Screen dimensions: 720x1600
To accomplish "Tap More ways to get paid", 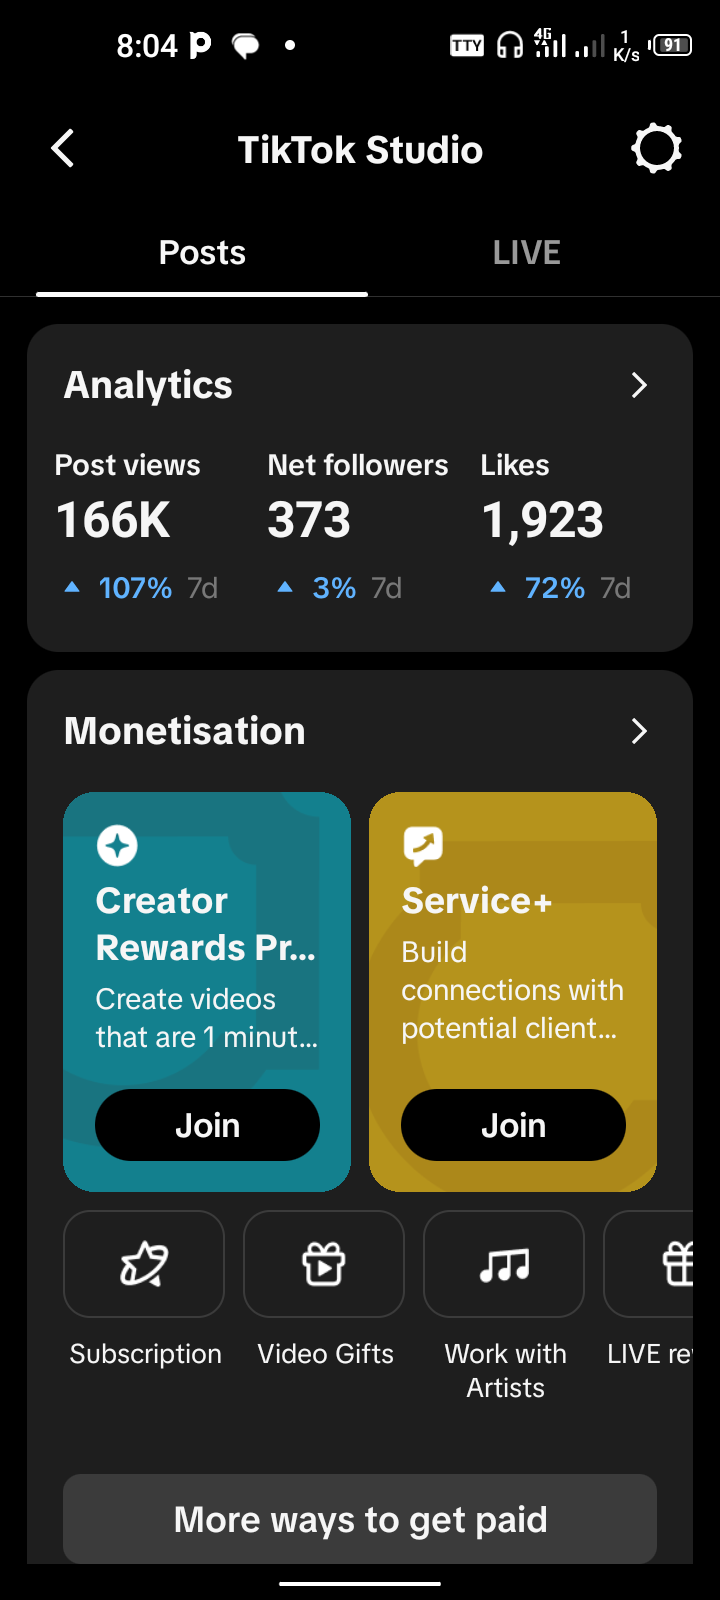I will pos(360,1519).
